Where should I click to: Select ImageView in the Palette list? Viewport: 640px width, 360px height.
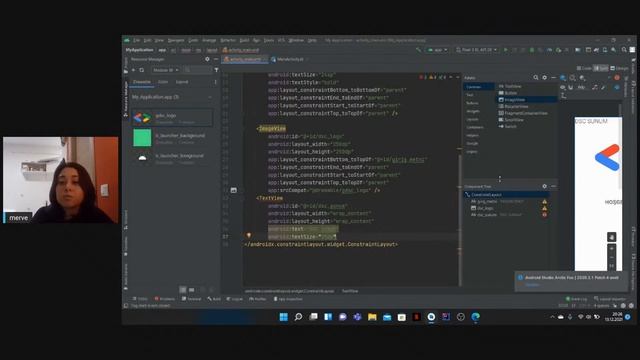point(527,100)
